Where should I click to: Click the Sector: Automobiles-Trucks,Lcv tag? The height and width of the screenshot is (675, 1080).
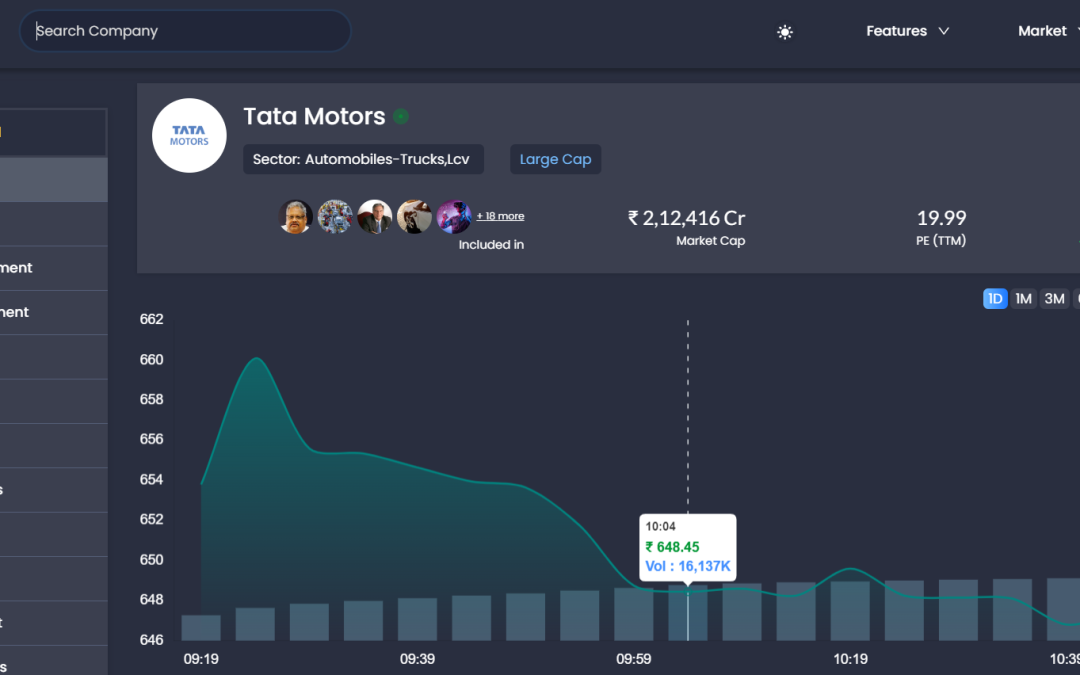pyautogui.click(x=363, y=159)
